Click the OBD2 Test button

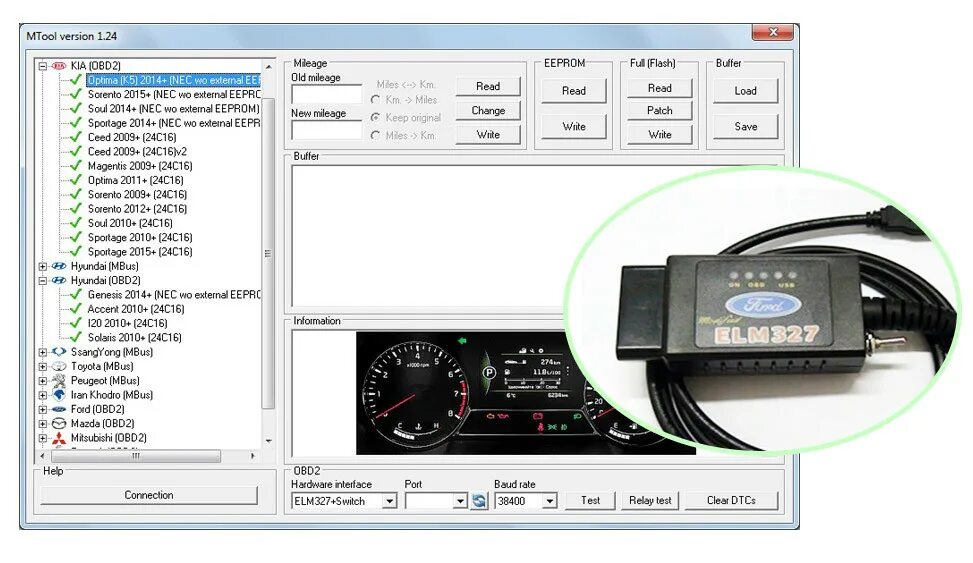(x=590, y=500)
